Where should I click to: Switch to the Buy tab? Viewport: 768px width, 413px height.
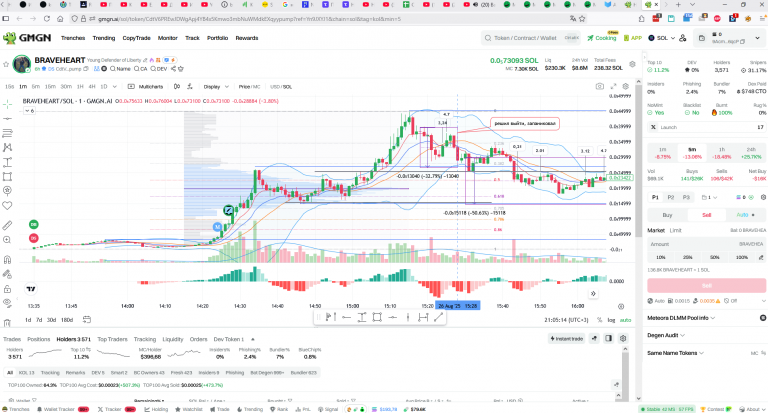pyautogui.click(x=667, y=215)
